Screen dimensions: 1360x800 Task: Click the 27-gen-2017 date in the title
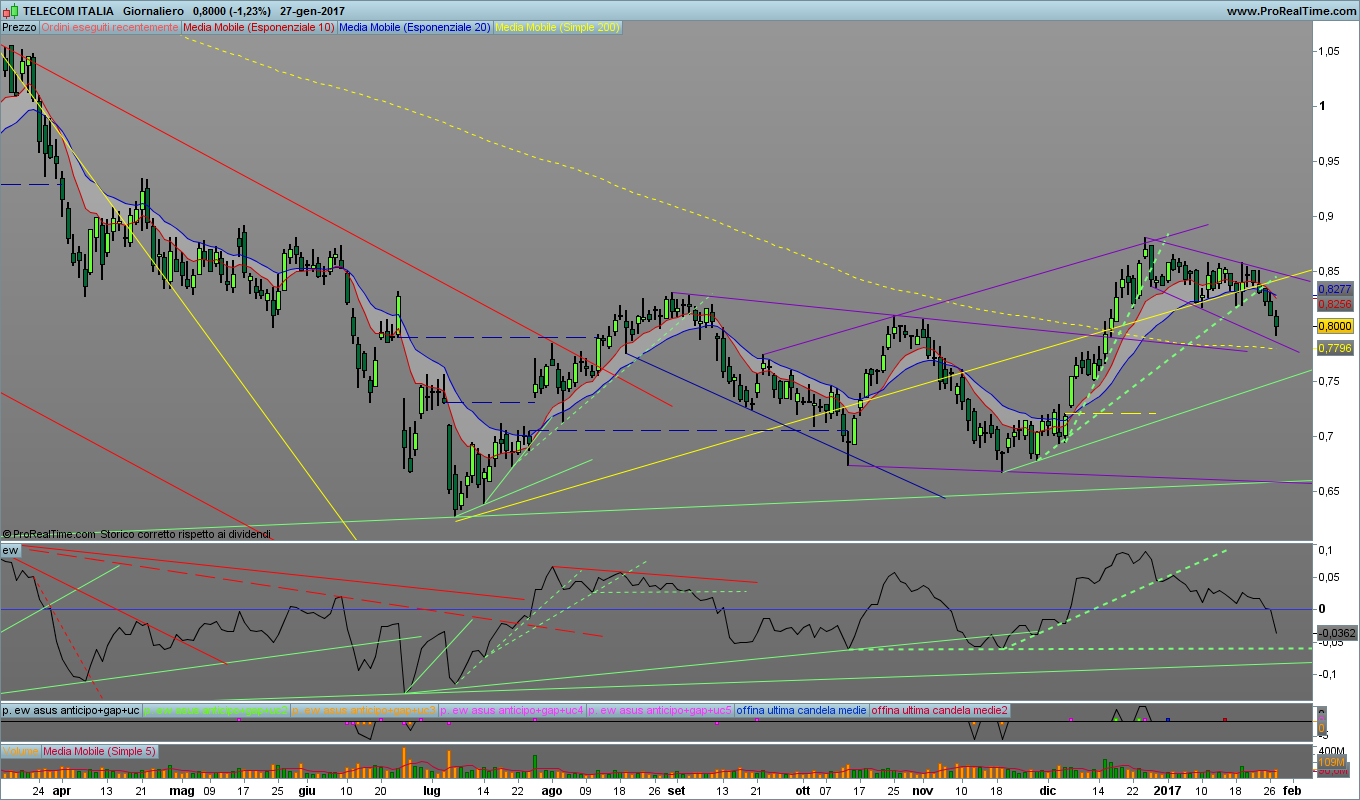(313, 10)
